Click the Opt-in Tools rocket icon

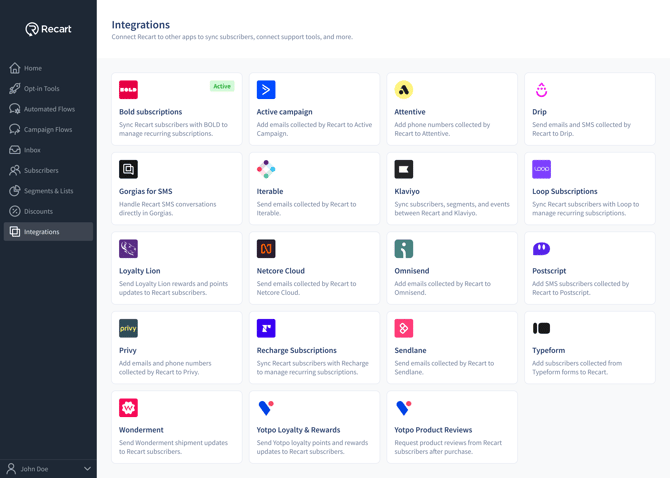click(x=15, y=88)
